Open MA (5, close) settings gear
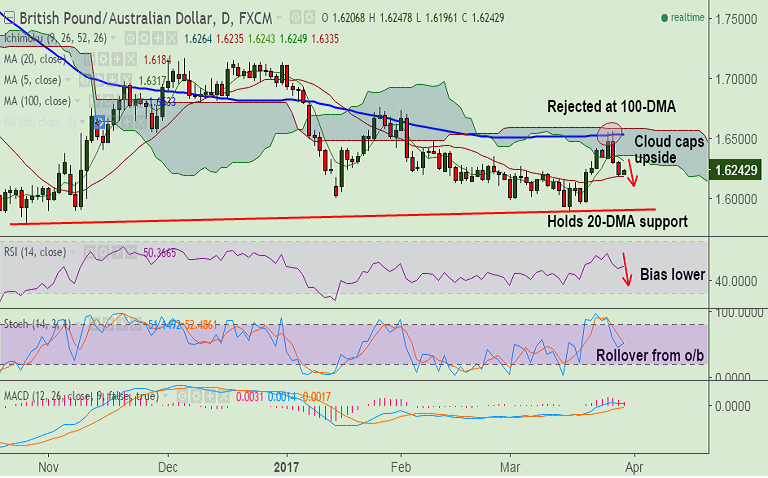 coord(98,80)
